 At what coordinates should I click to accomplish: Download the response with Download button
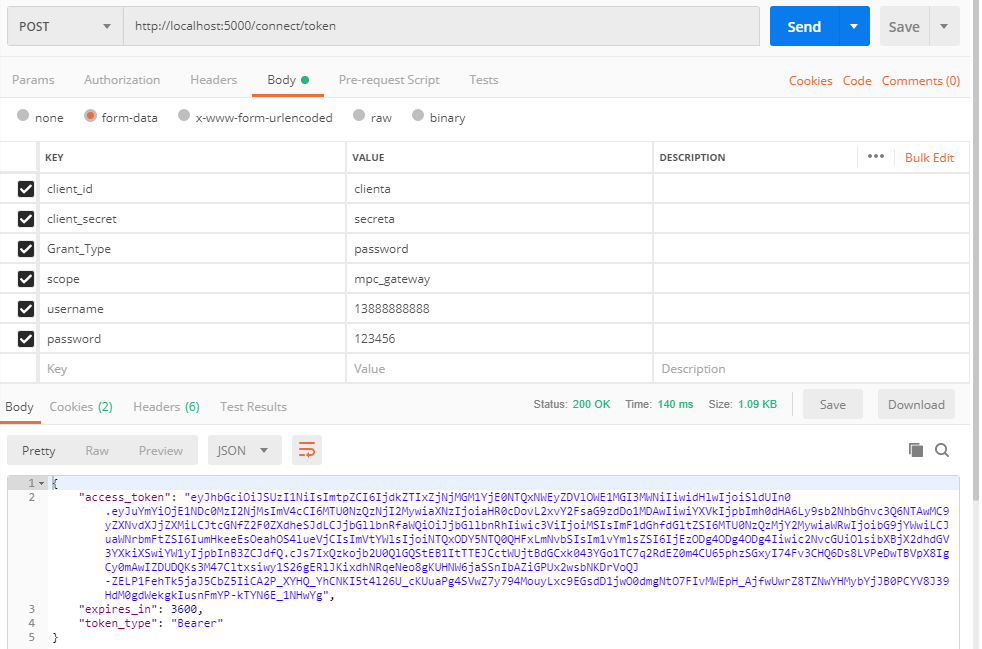pos(915,404)
